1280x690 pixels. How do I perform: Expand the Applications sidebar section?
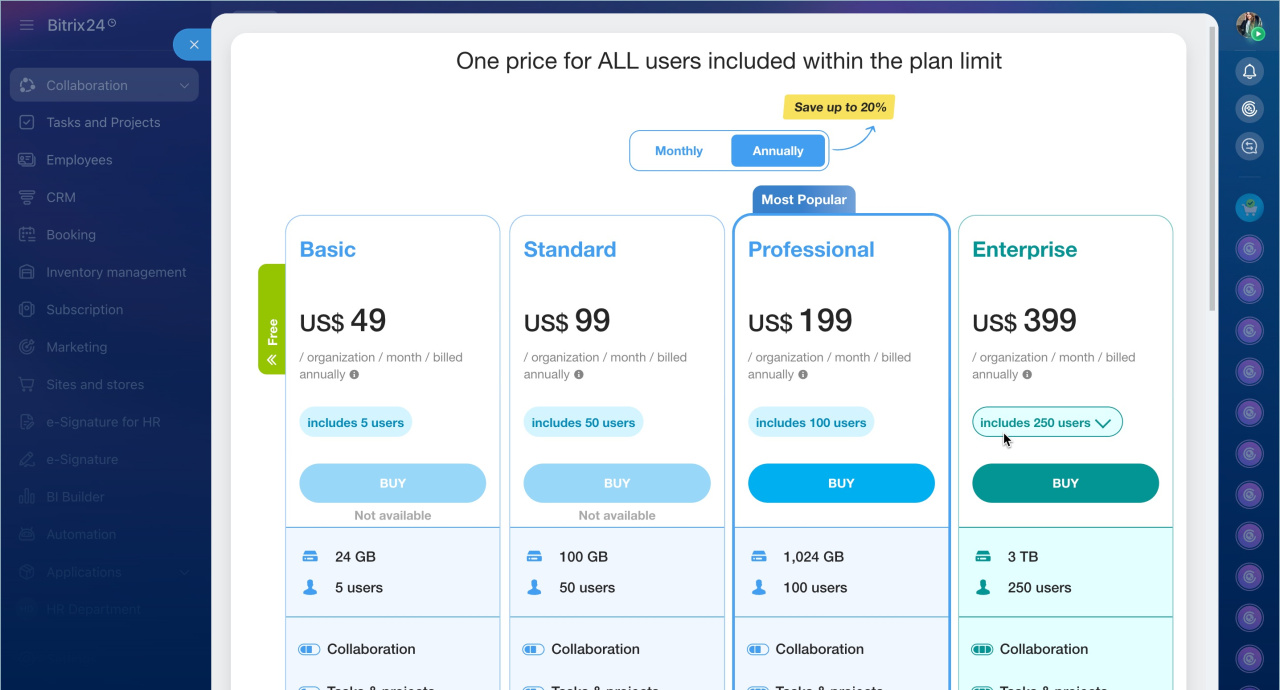184,573
